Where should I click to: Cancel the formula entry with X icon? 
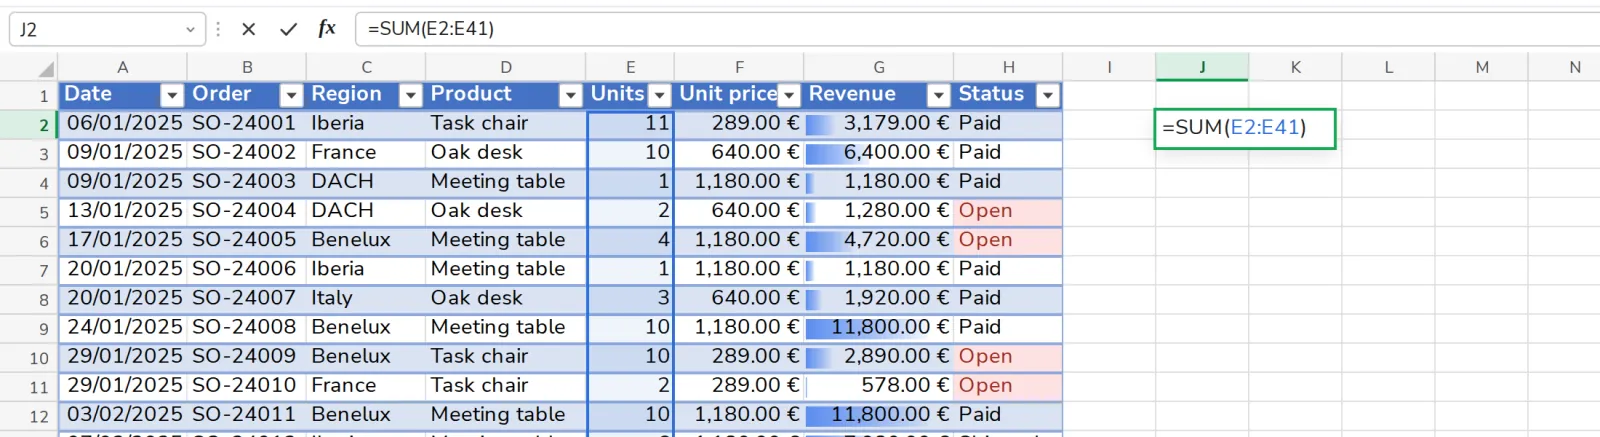click(249, 29)
